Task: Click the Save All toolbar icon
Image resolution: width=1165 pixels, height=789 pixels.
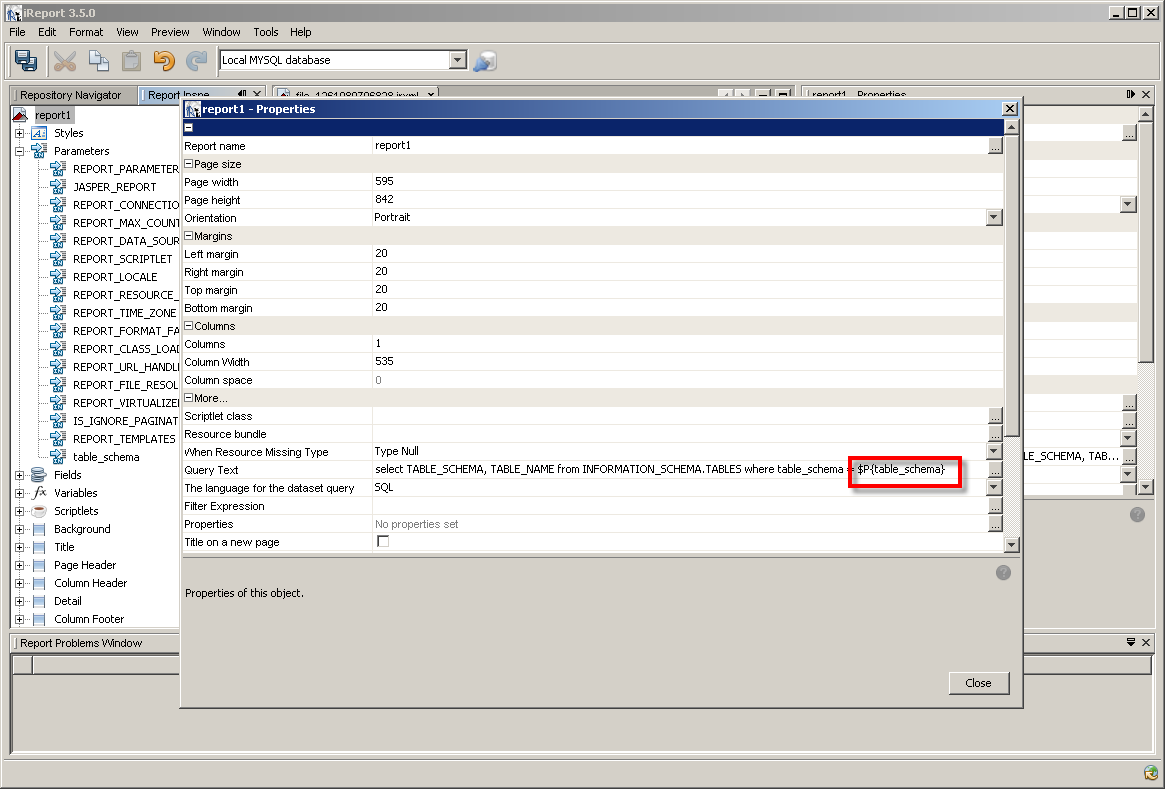Action: [x=27, y=61]
